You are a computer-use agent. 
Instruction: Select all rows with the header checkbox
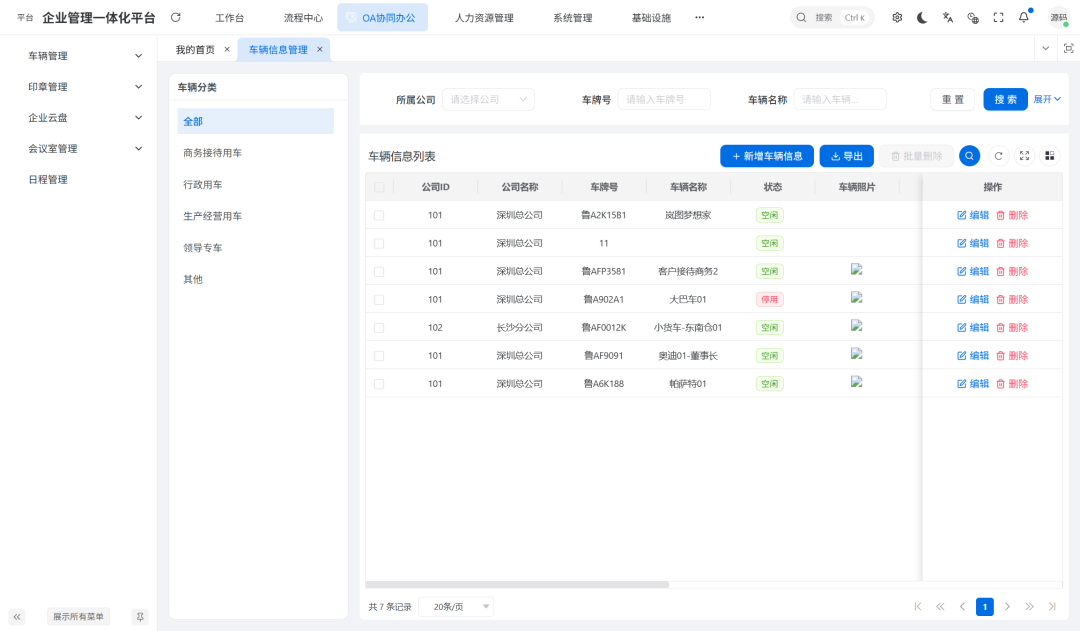point(380,187)
